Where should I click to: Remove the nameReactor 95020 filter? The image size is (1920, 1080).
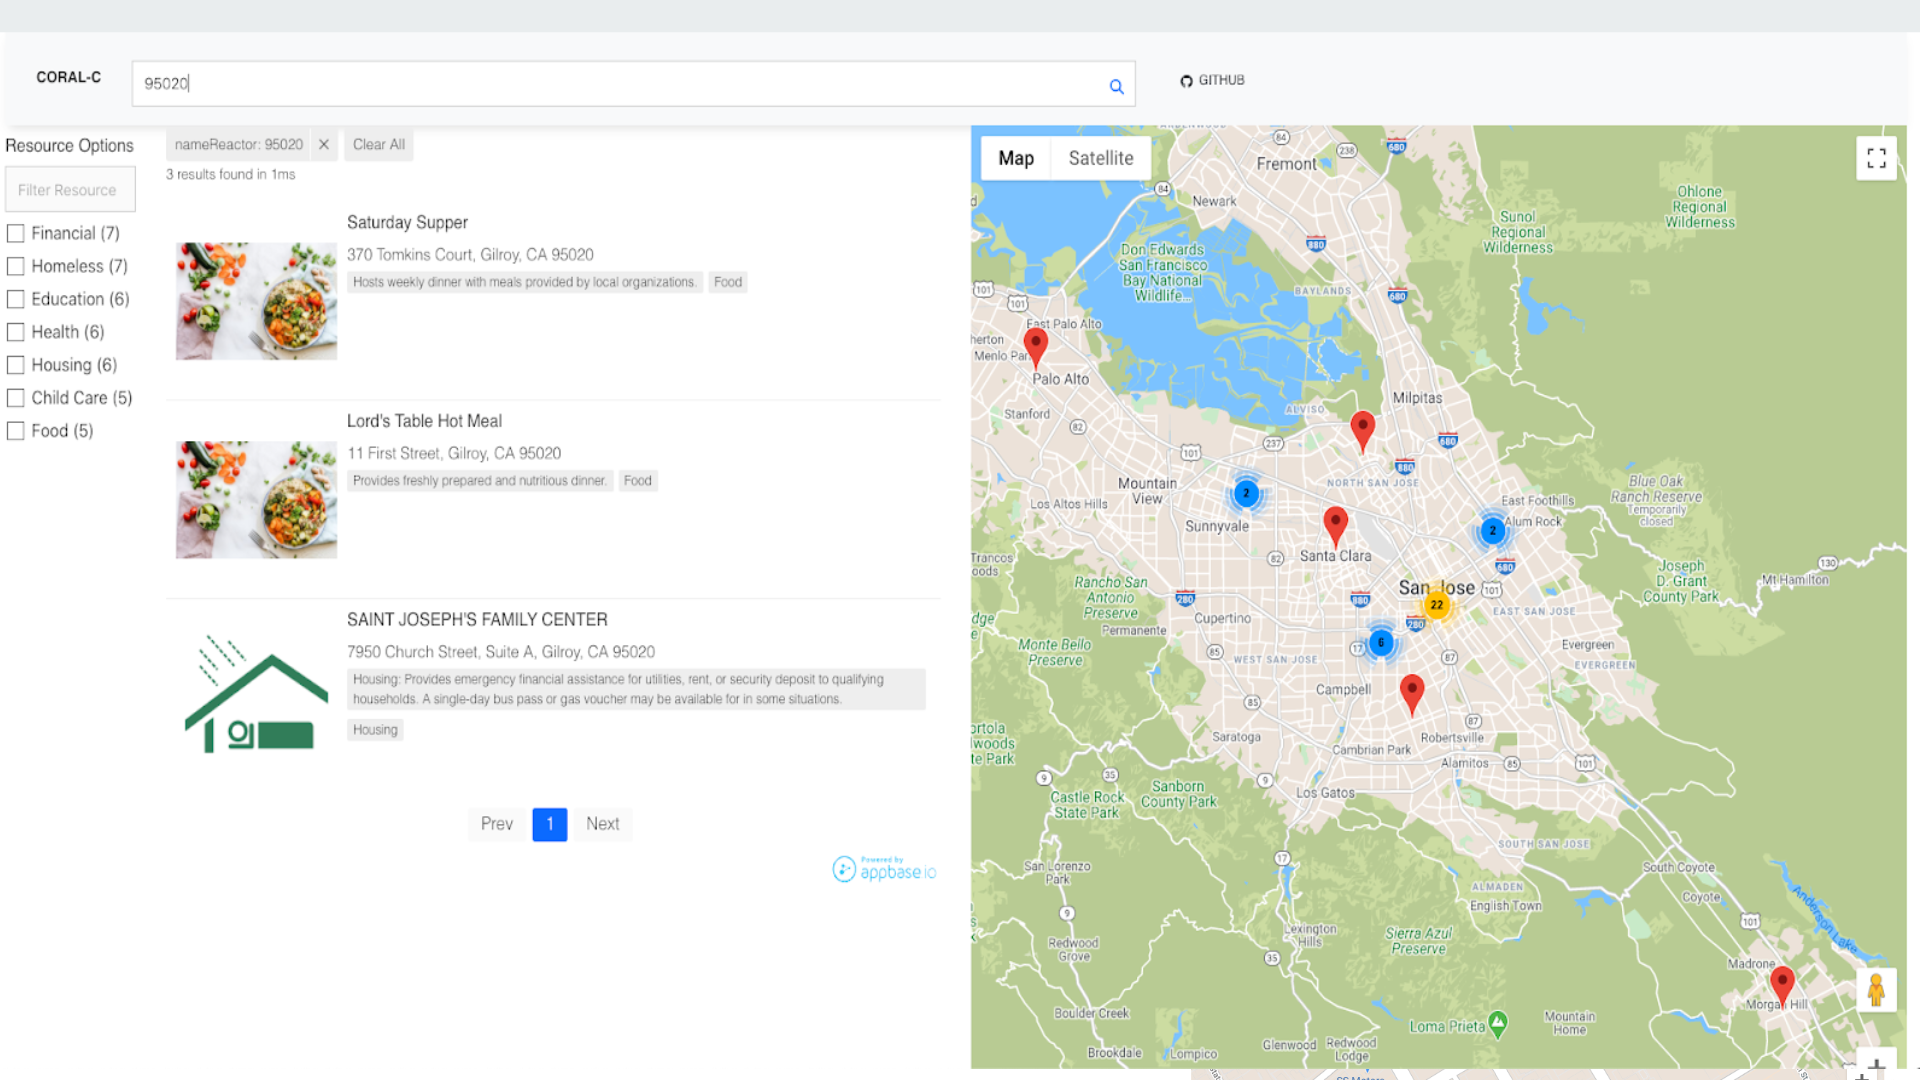[x=324, y=144]
